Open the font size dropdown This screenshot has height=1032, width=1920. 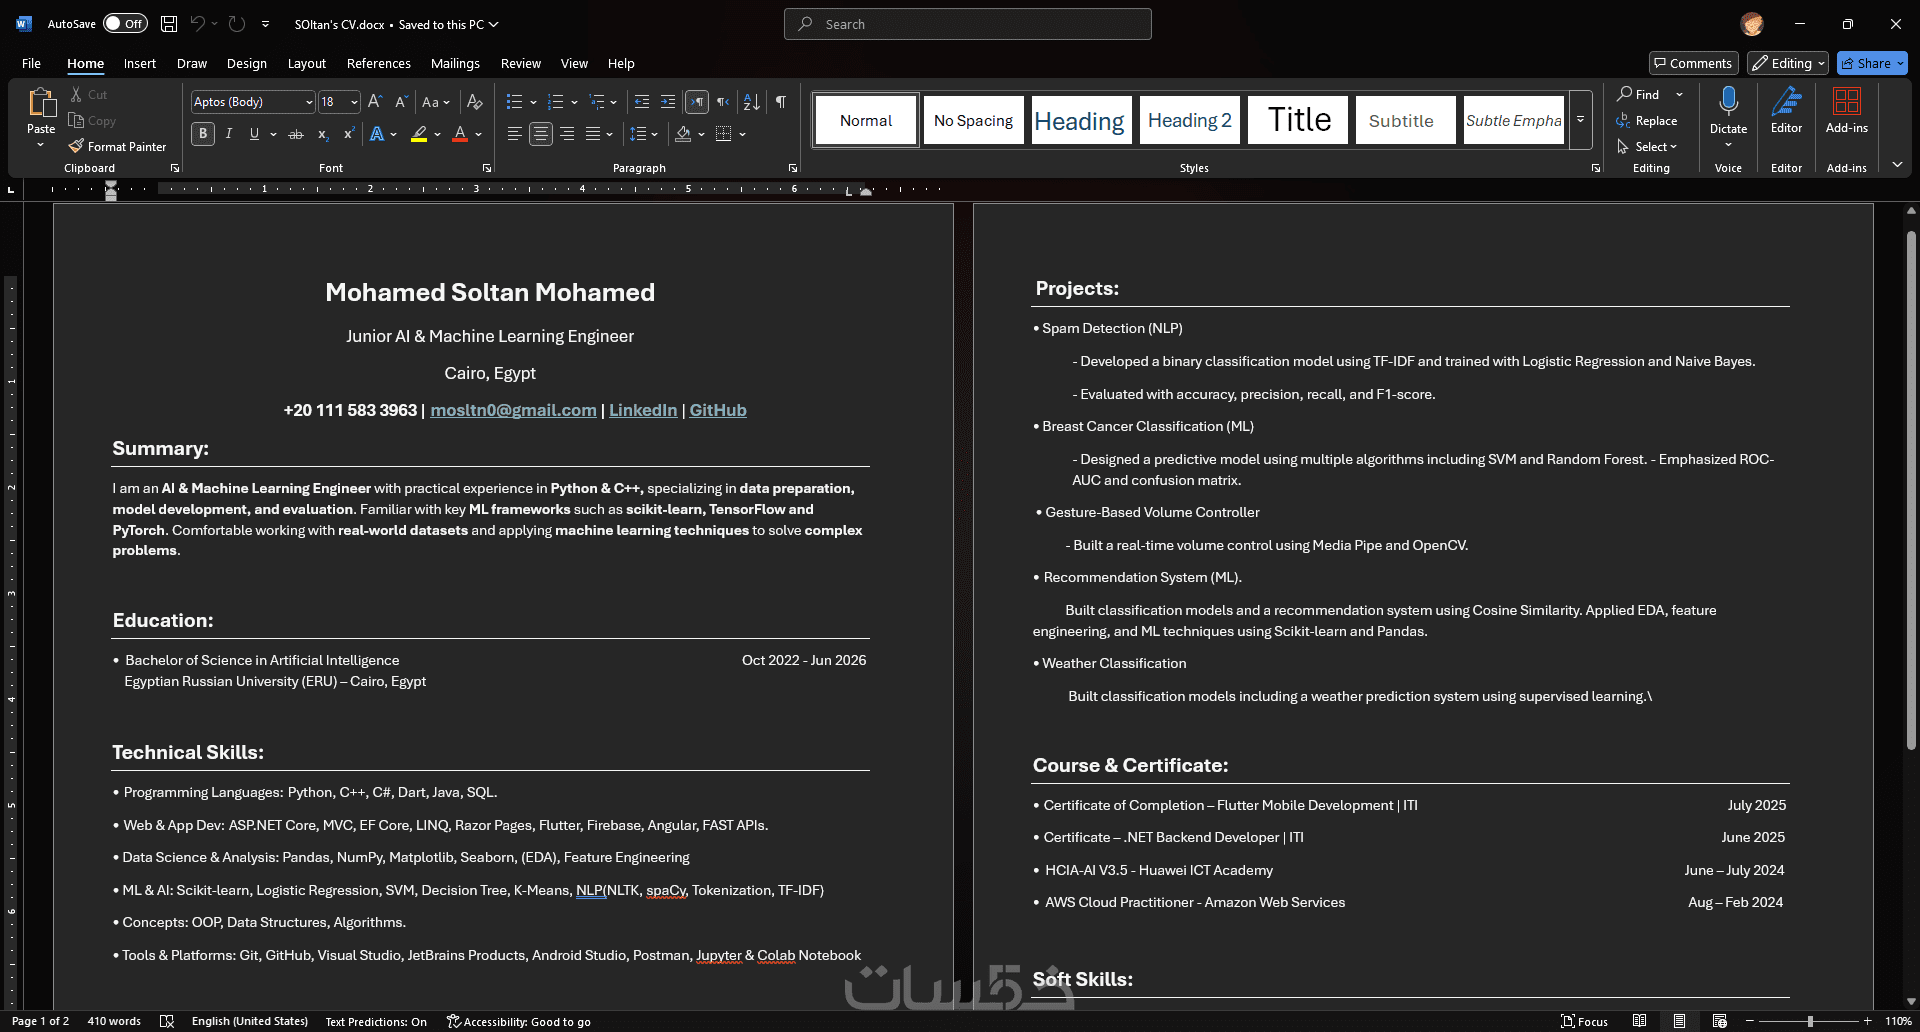click(x=354, y=102)
